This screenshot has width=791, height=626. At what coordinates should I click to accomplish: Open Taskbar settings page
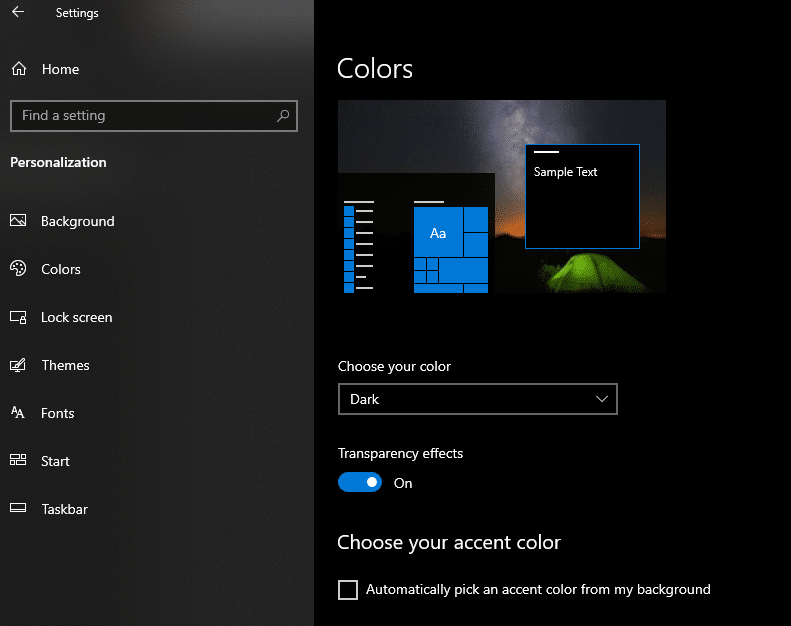(65, 509)
